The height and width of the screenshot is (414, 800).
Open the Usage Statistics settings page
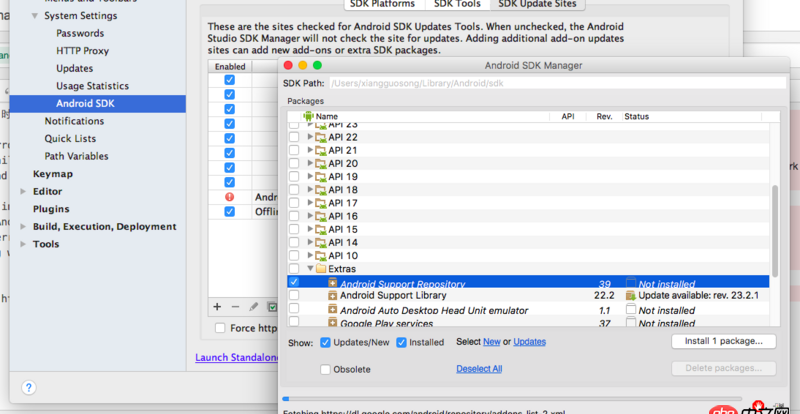point(92,86)
